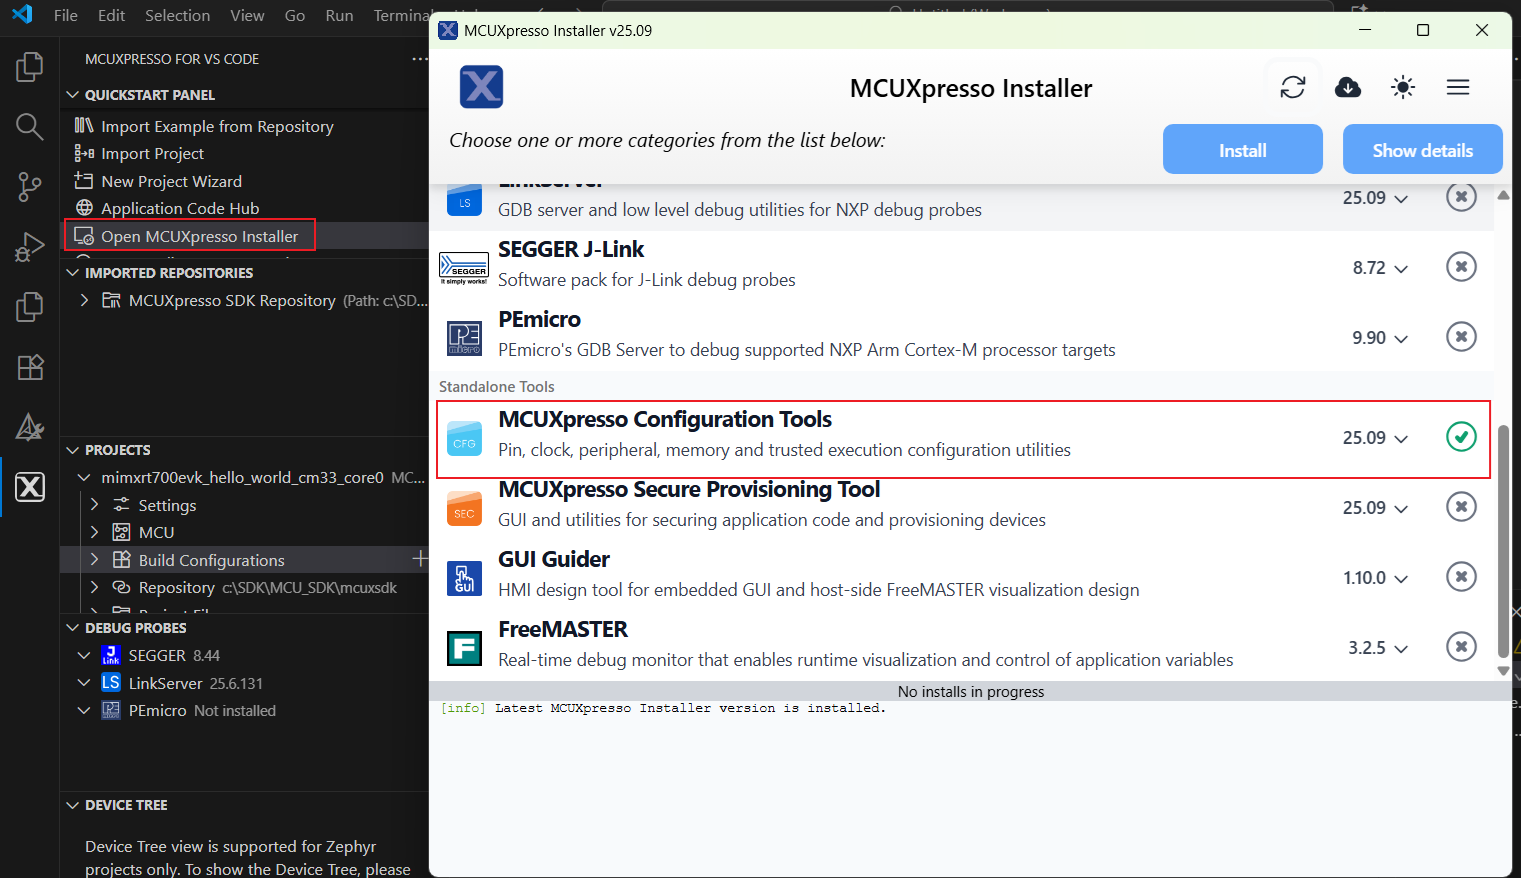Click the Show details button
Screen dimensions: 1521x878
(1422, 150)
